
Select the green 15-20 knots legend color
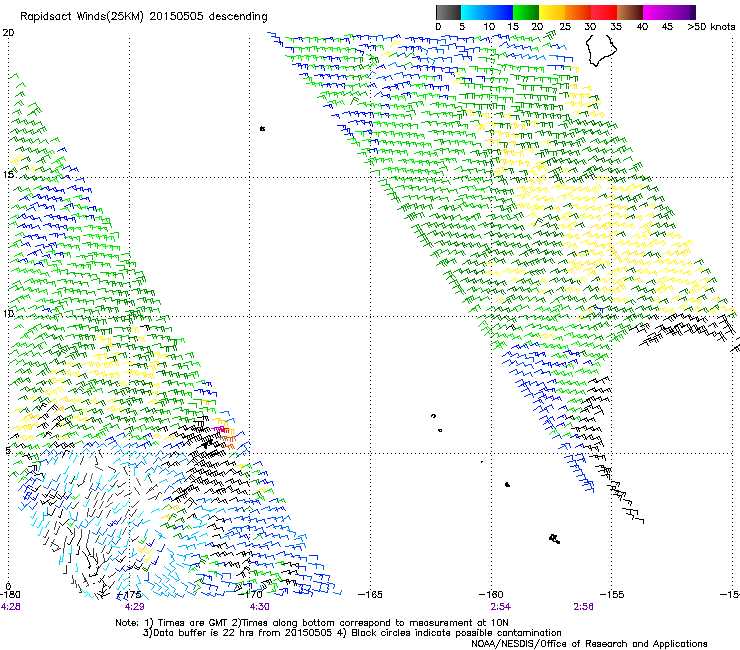coord(526,12)
